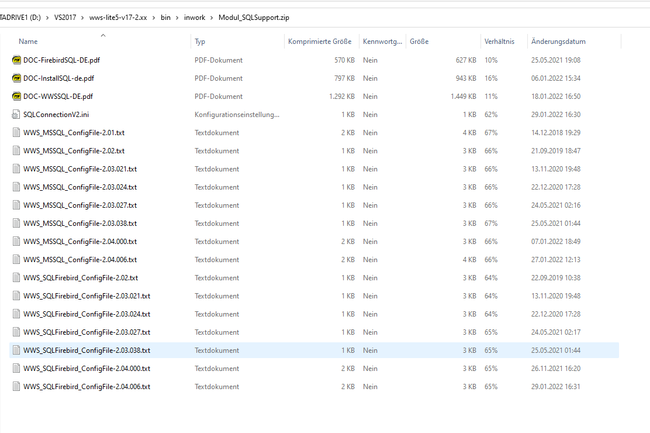Sort by Komprimierte Größe column header
The width and height of the screenshot is (650, 433).
coord(320,41)
